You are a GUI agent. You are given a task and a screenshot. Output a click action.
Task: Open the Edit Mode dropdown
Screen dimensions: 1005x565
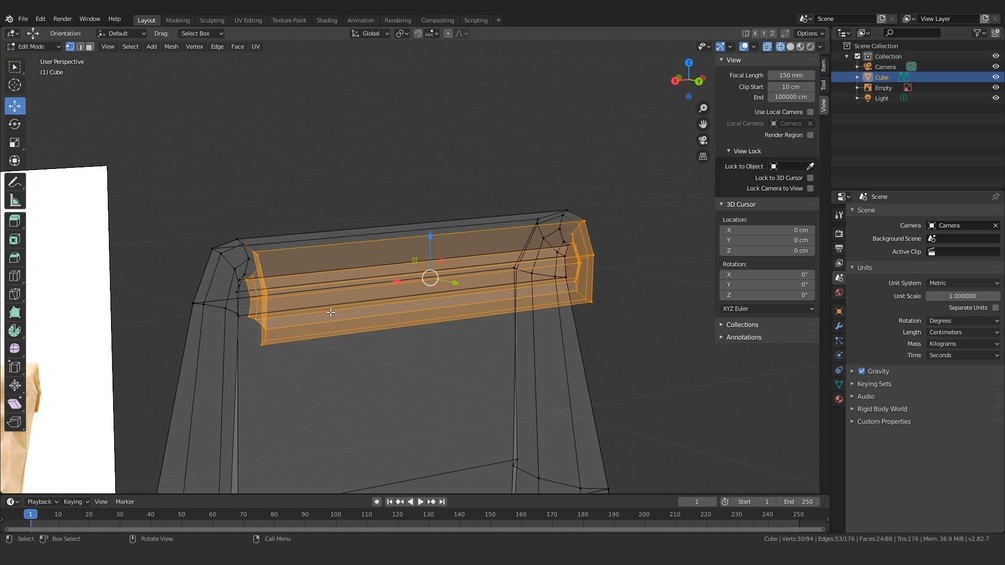[x=33, y=47]
